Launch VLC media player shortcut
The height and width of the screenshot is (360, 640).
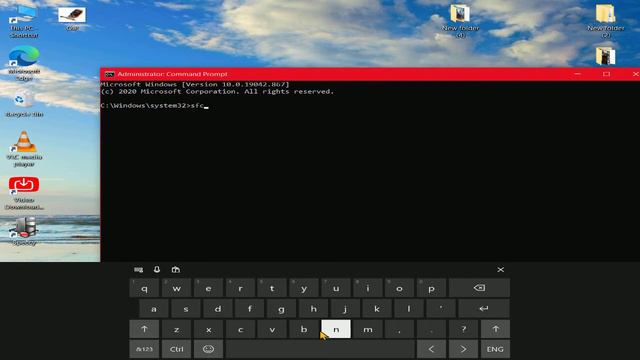pos(24,149)
